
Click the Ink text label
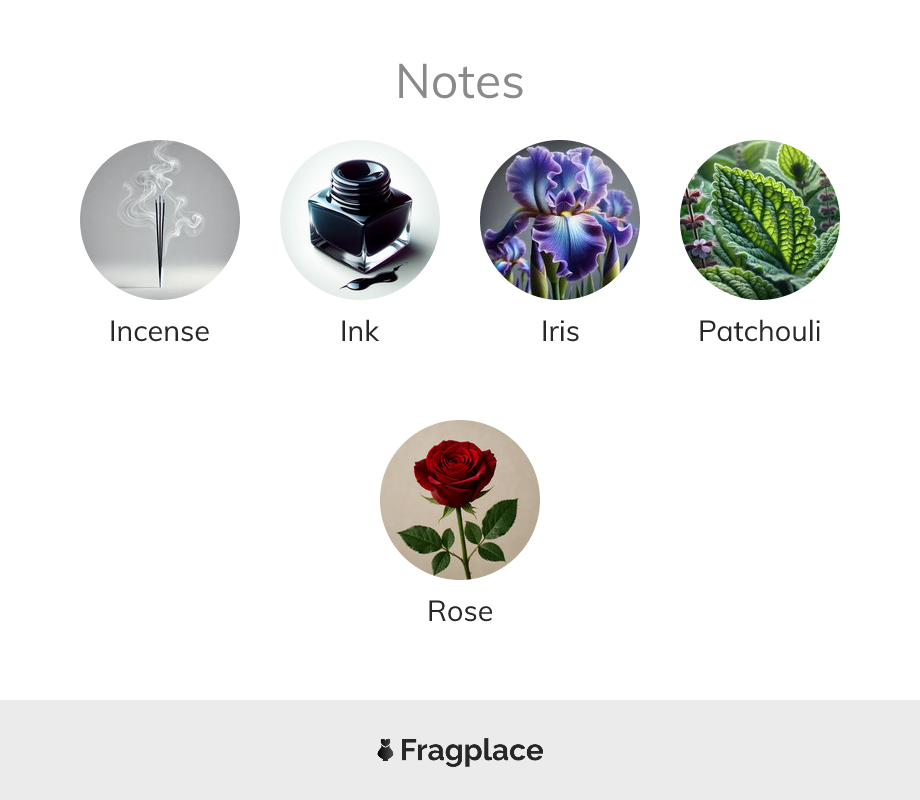click(360, 331)
